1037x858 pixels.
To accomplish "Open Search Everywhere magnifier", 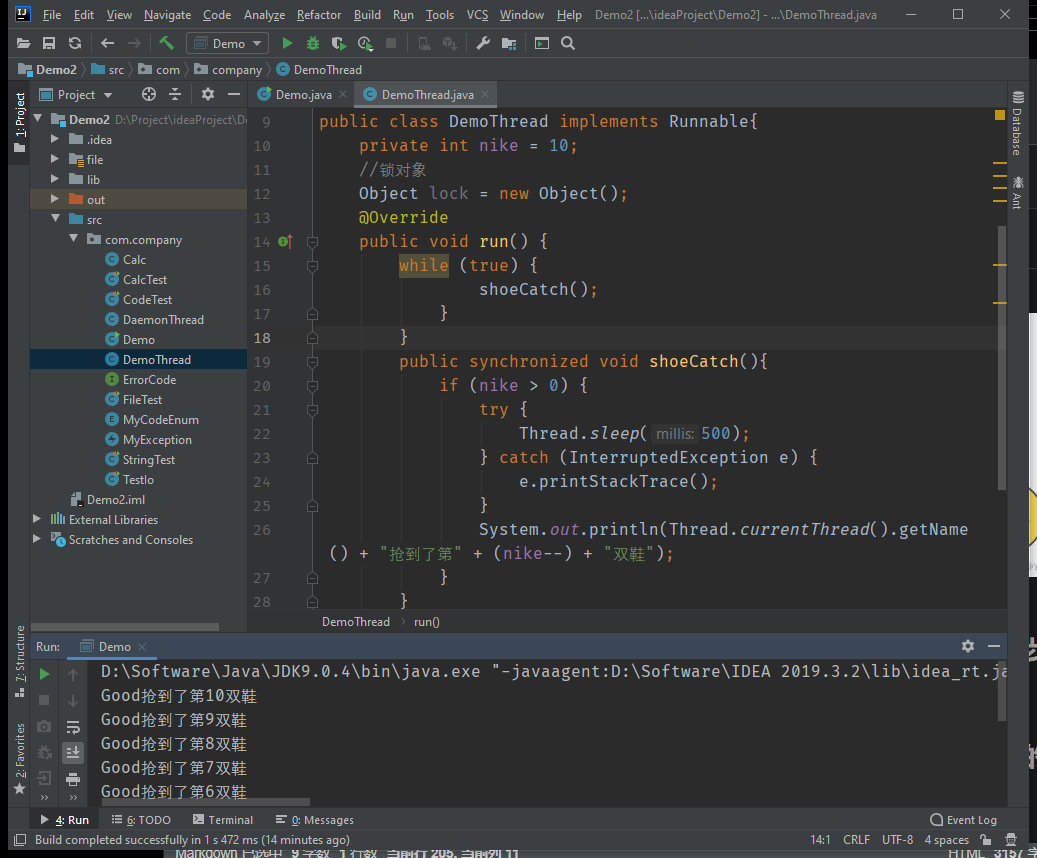I will tap(567, 44).
